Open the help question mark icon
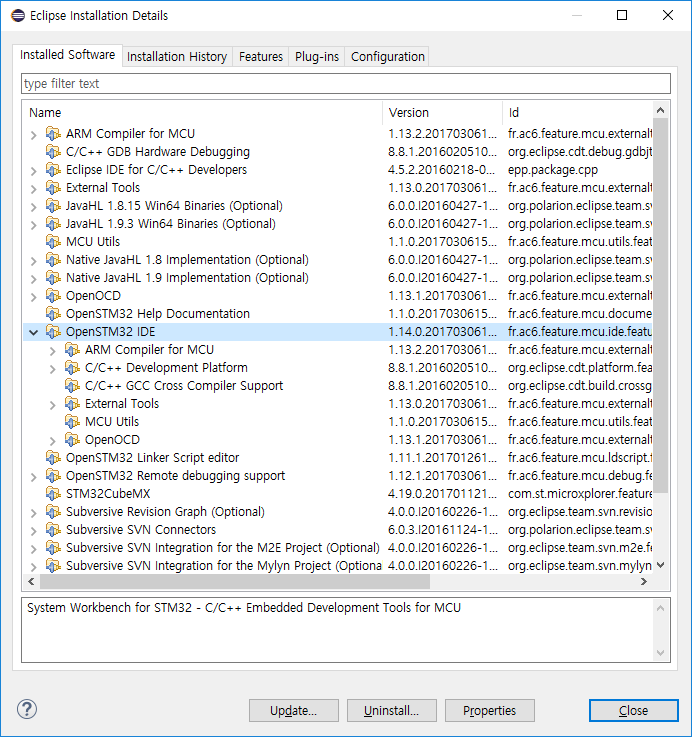 pos(27,709)
